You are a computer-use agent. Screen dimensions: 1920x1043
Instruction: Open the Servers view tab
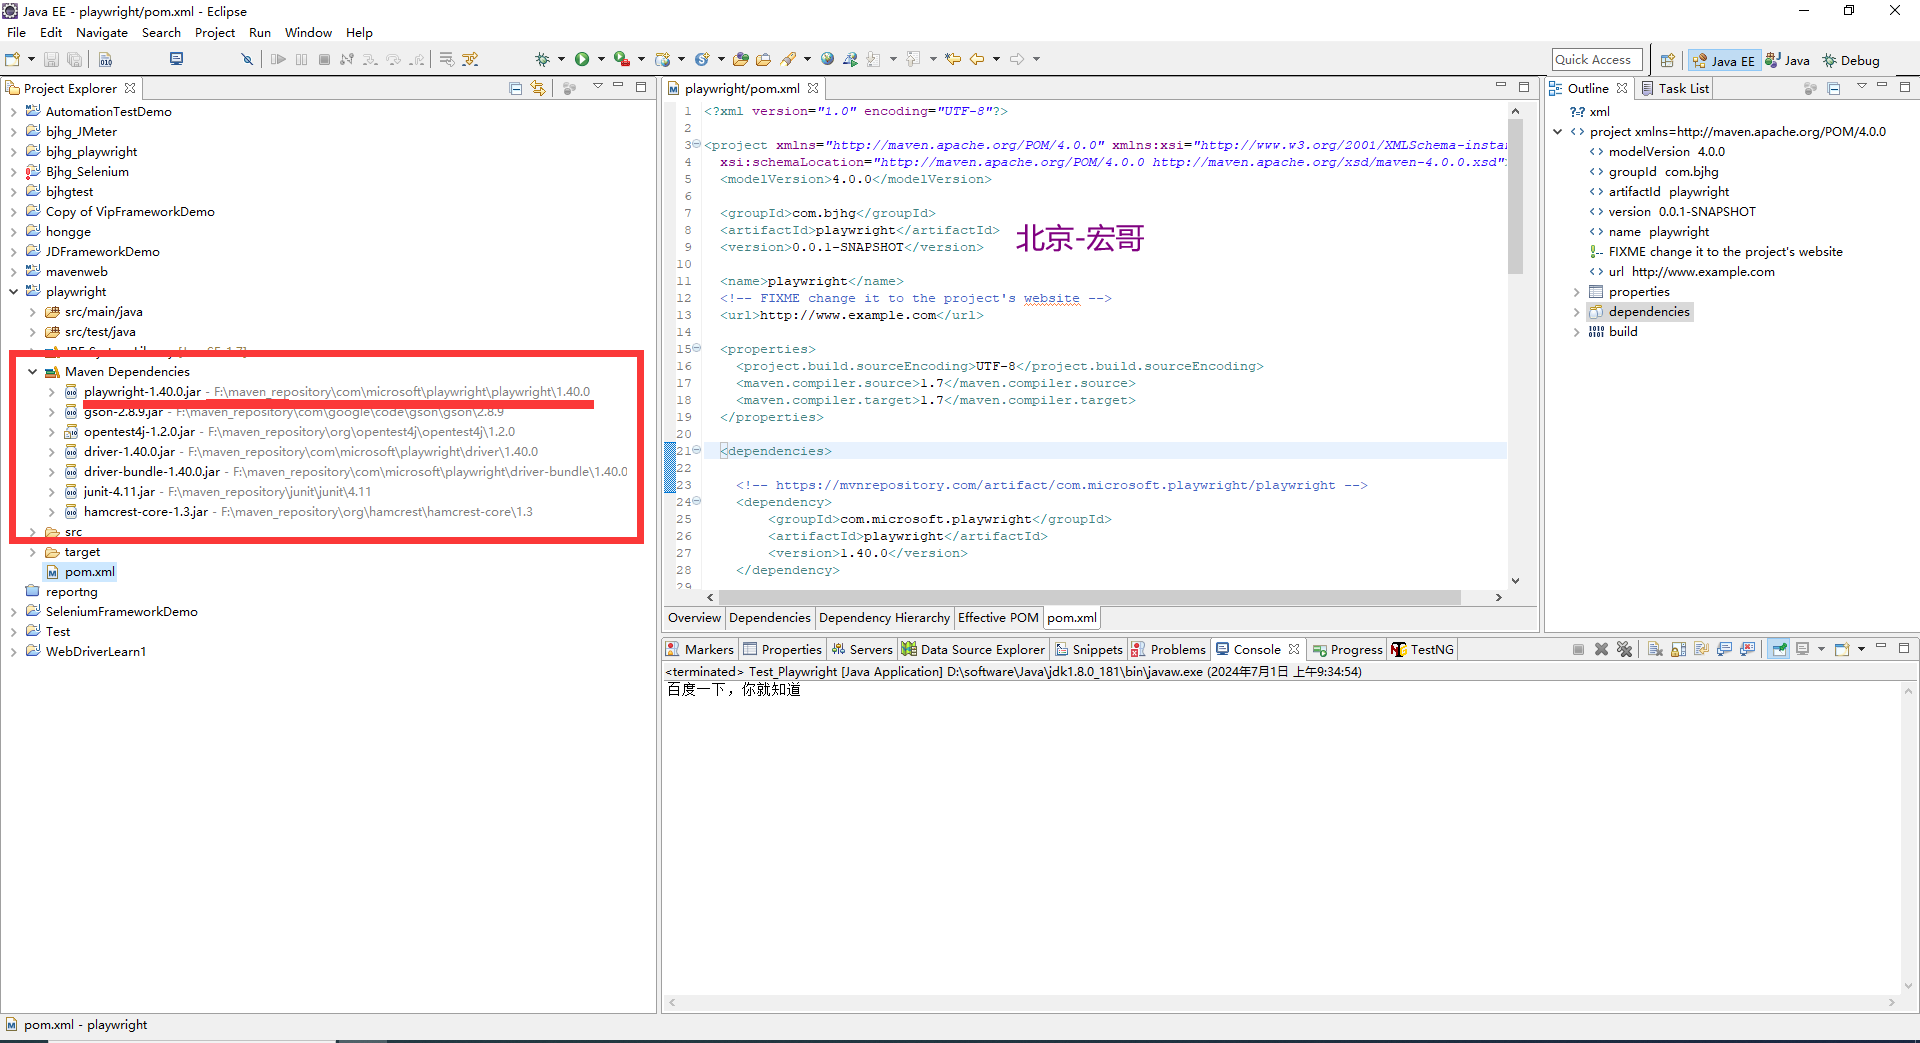pos(862,650)
